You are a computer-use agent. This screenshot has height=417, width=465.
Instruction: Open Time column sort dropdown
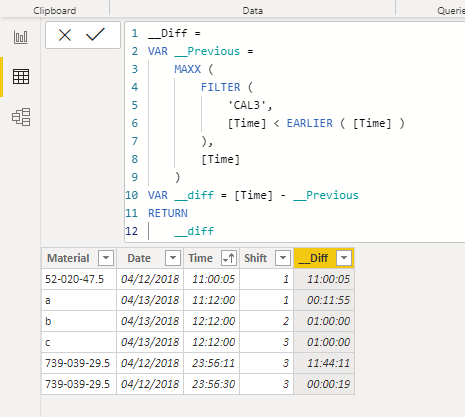click(x=229, y=258)
